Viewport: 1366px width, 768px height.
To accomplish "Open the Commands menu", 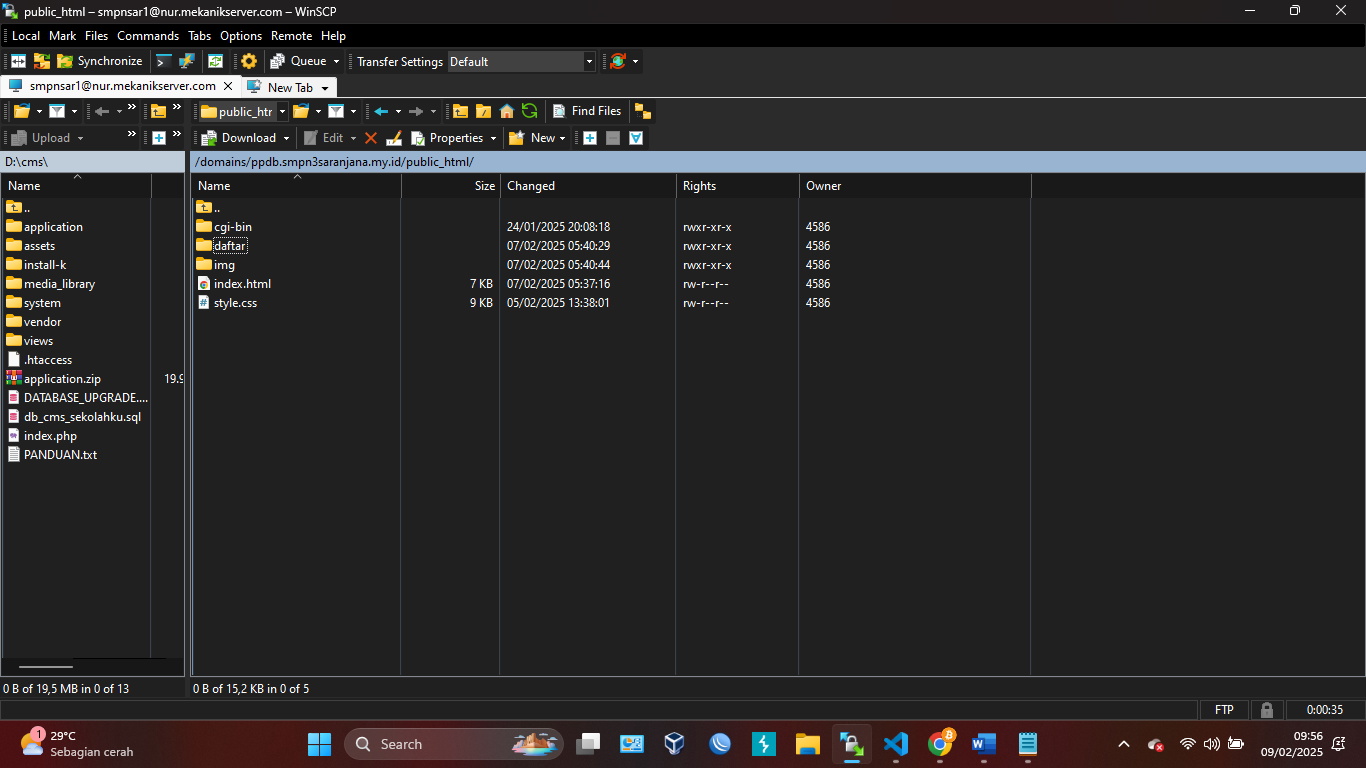I will 148,35.
